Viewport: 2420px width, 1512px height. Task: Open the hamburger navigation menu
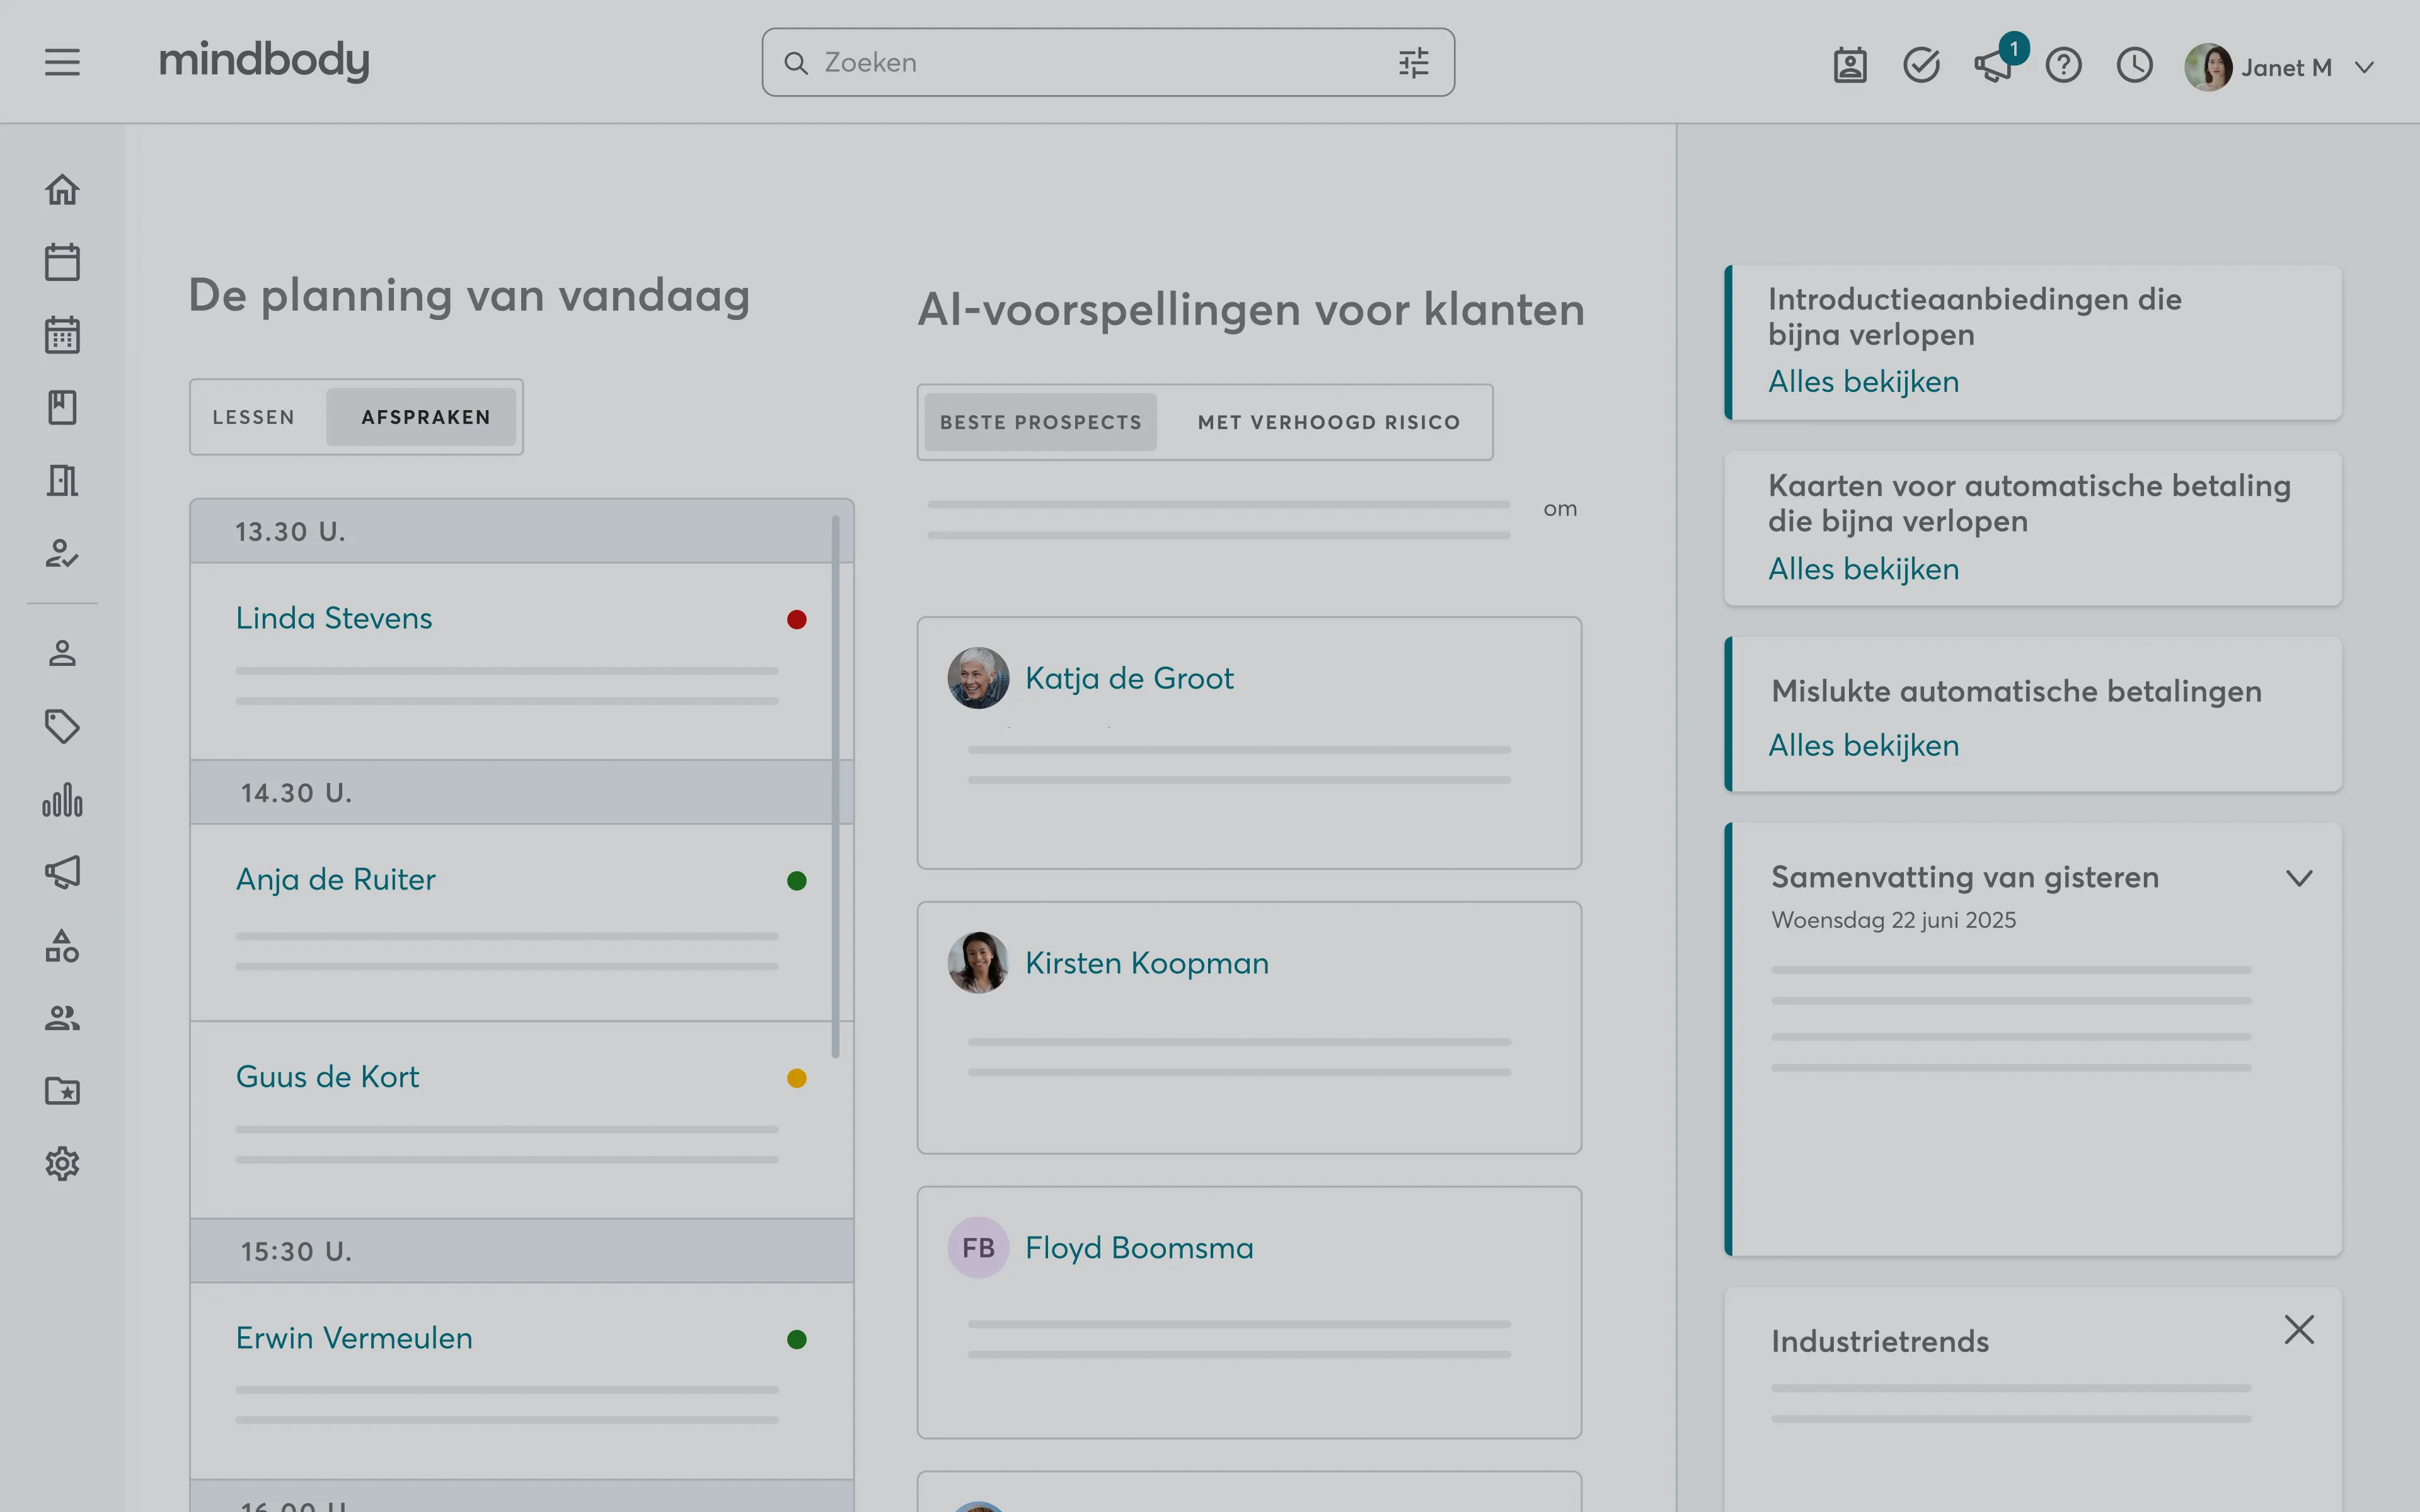(x=62, y=62)
